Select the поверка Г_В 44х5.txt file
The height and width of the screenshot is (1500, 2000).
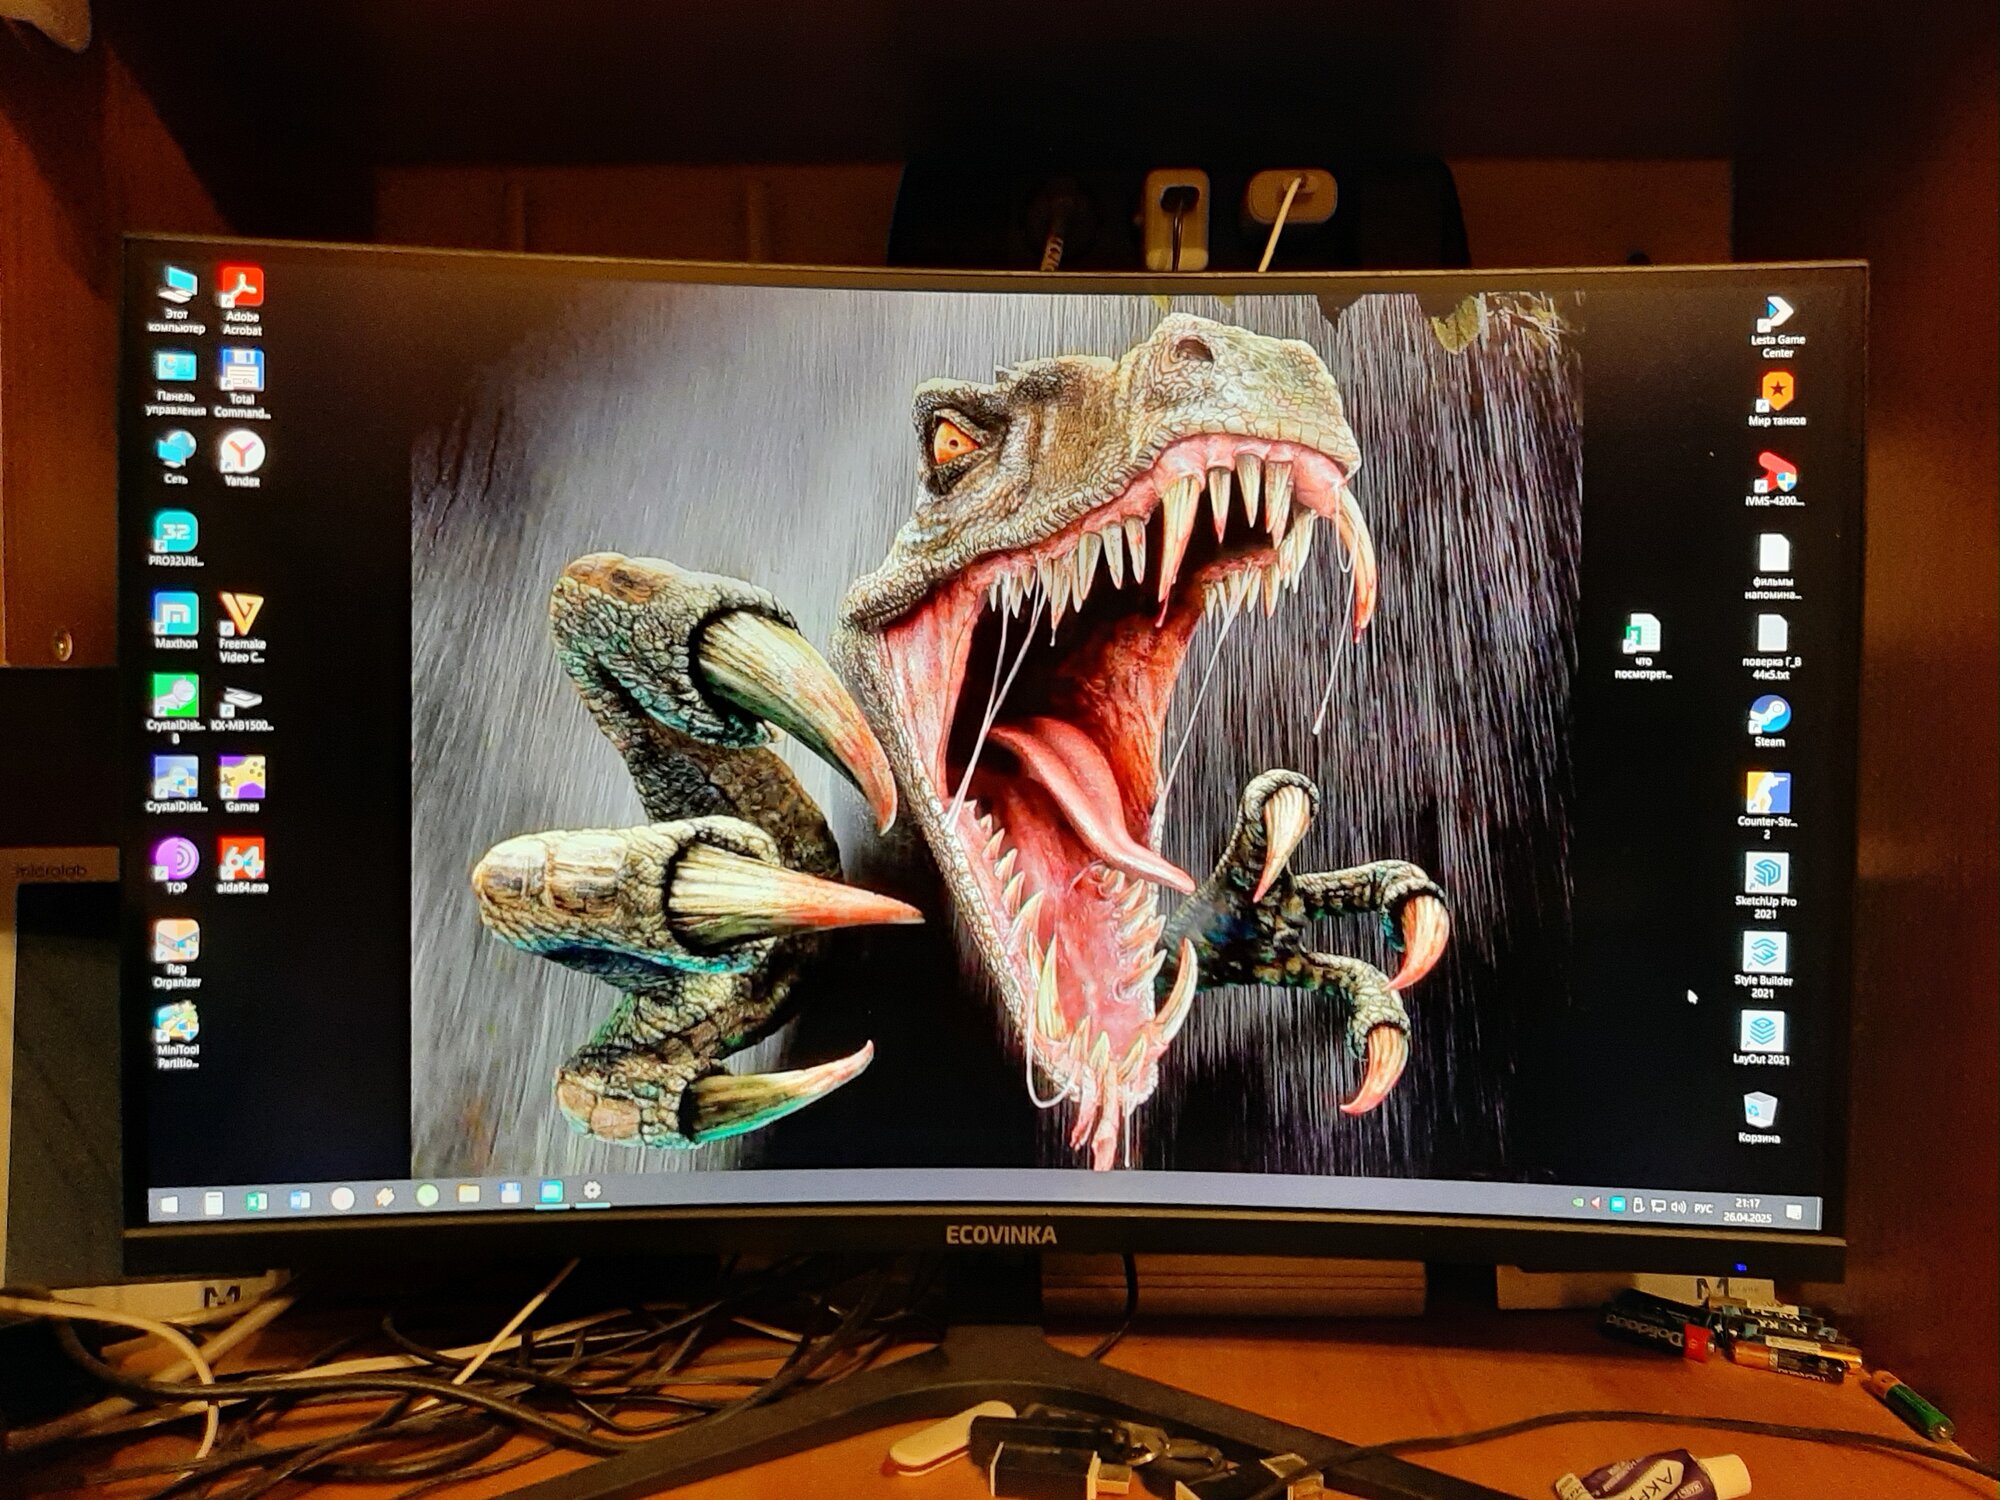tap(1772, 646)
